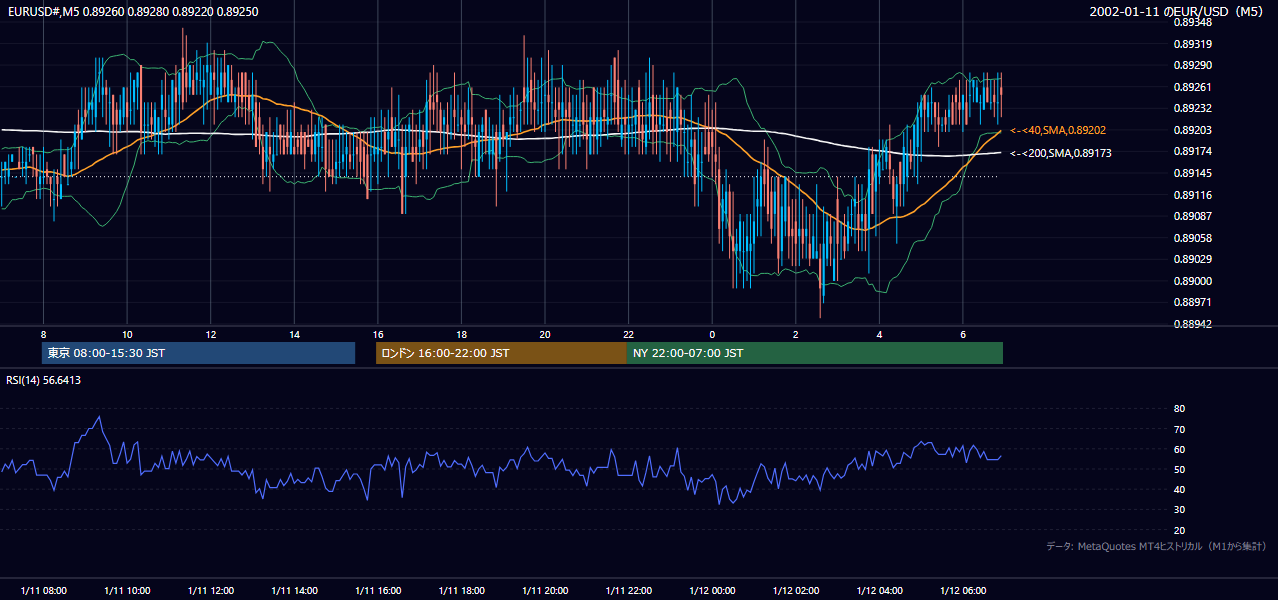
Task: Click price axis value 0.89232
Action: 1193,108
